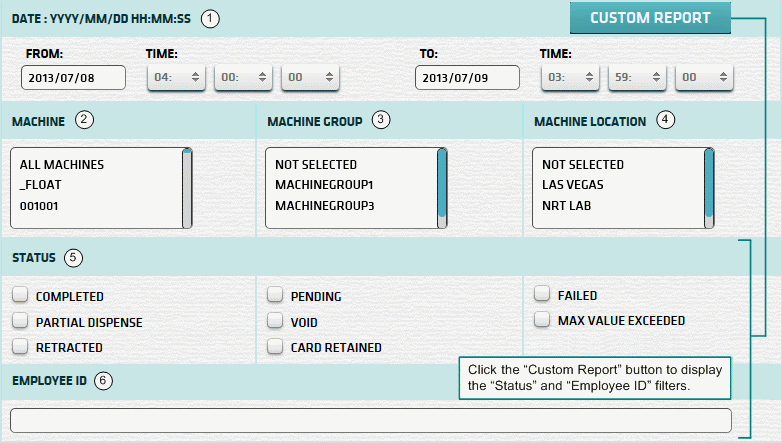782x443 pixels.
Task: Pick NRT LAB machine location
Action: pos(567,205)
